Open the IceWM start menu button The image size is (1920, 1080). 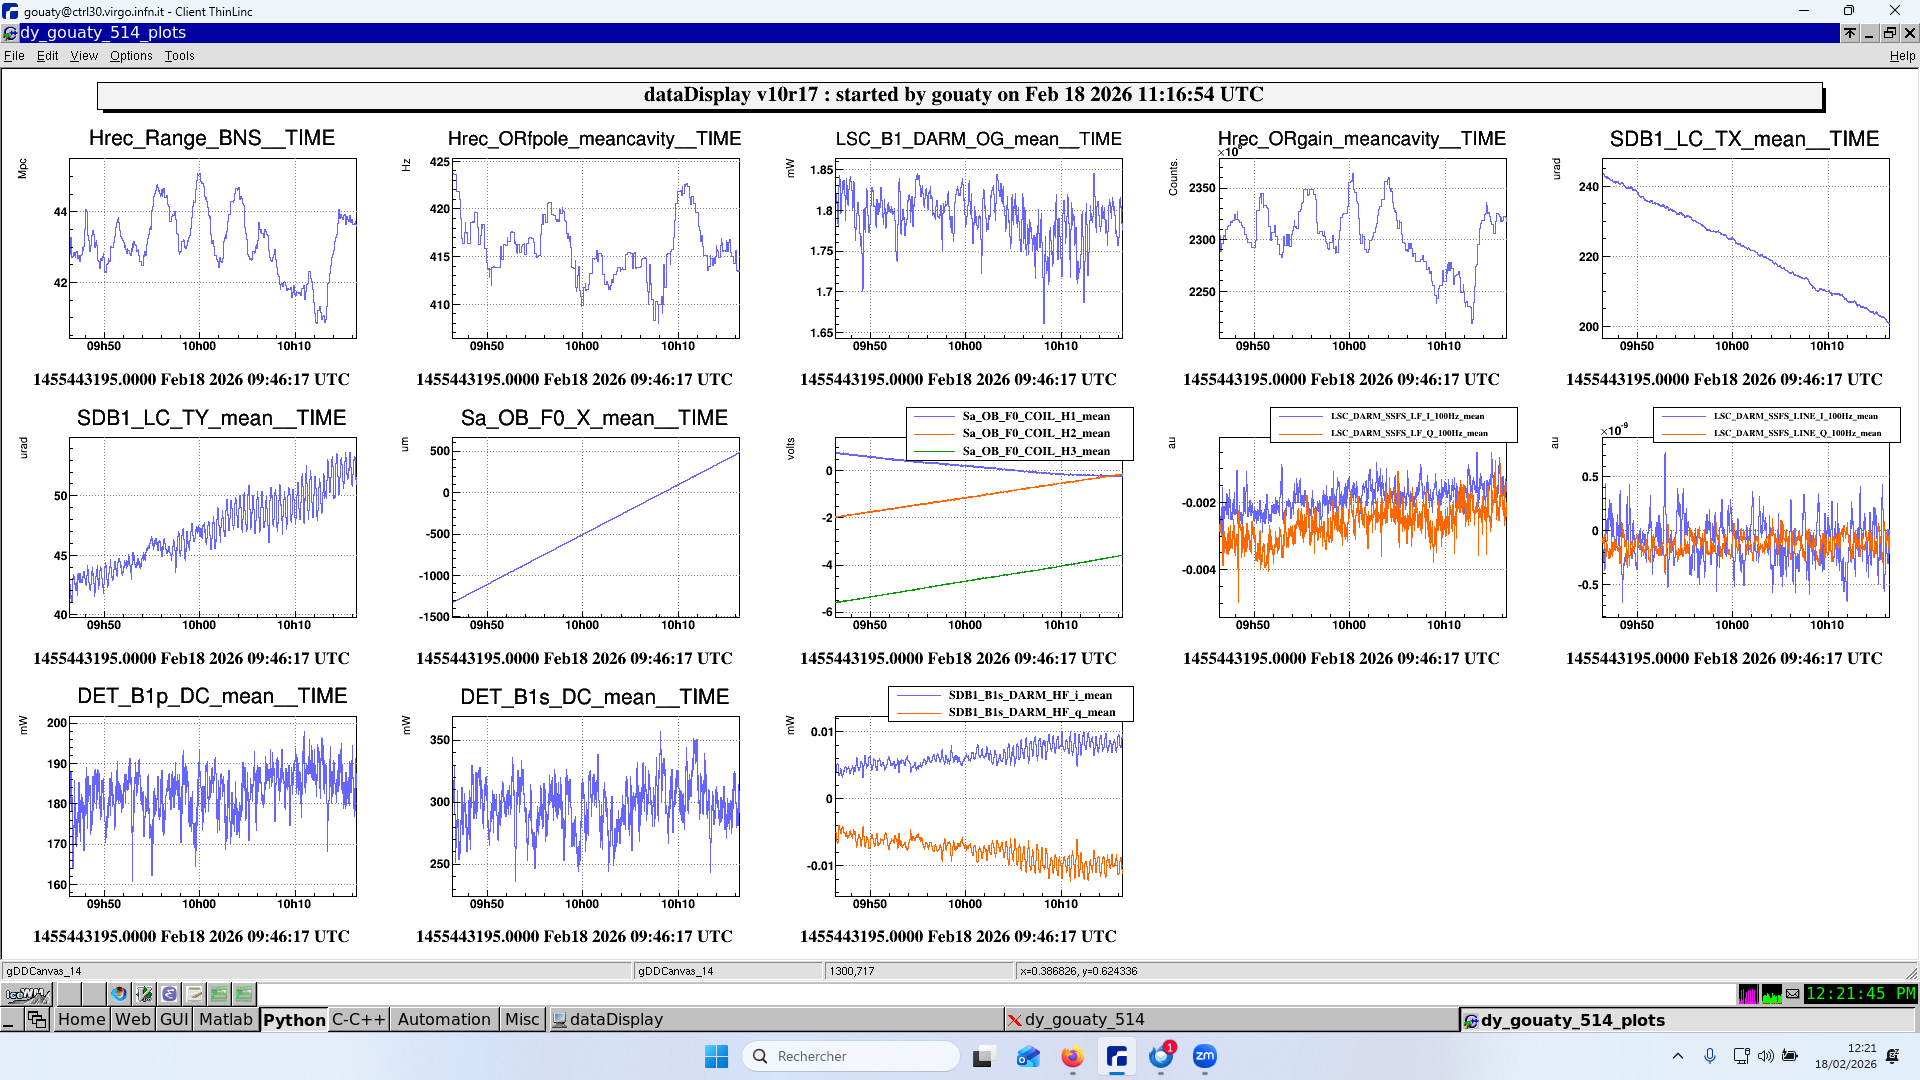pos(27,994)
